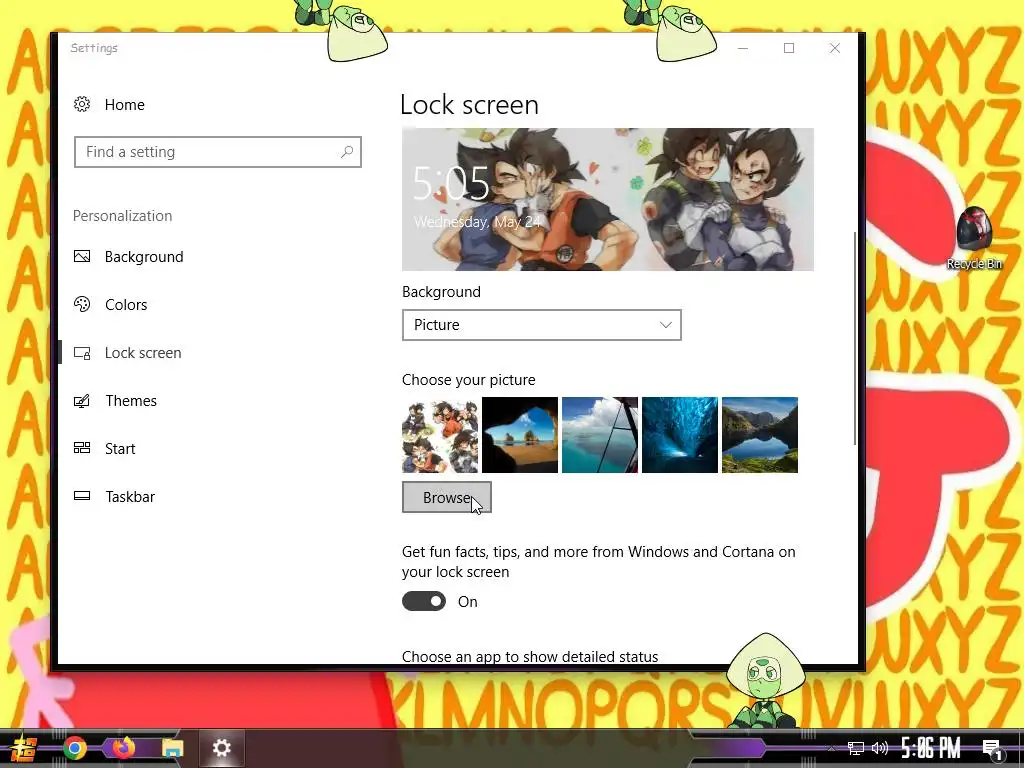This screenshot has height=768, width=1024.
Task: Show hidden tray icons chevron
Action: pyautogui.click(x=831, y=749)
